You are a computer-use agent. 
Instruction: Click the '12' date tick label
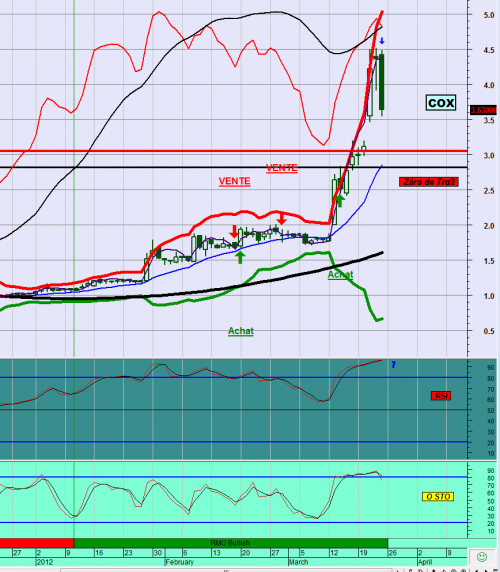click(334, 553)
